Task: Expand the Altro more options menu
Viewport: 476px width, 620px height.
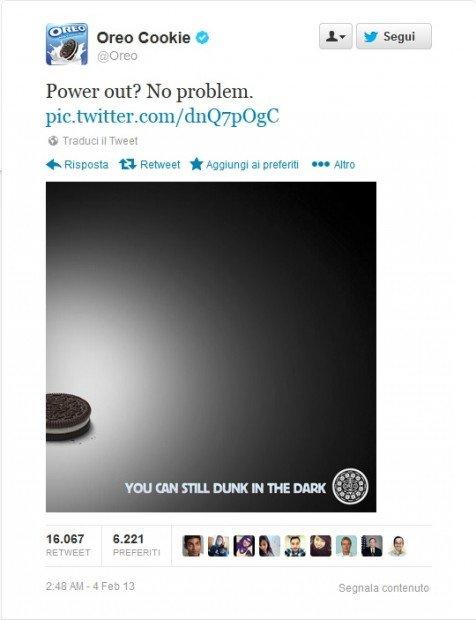Action: click(x=333, y=164)
